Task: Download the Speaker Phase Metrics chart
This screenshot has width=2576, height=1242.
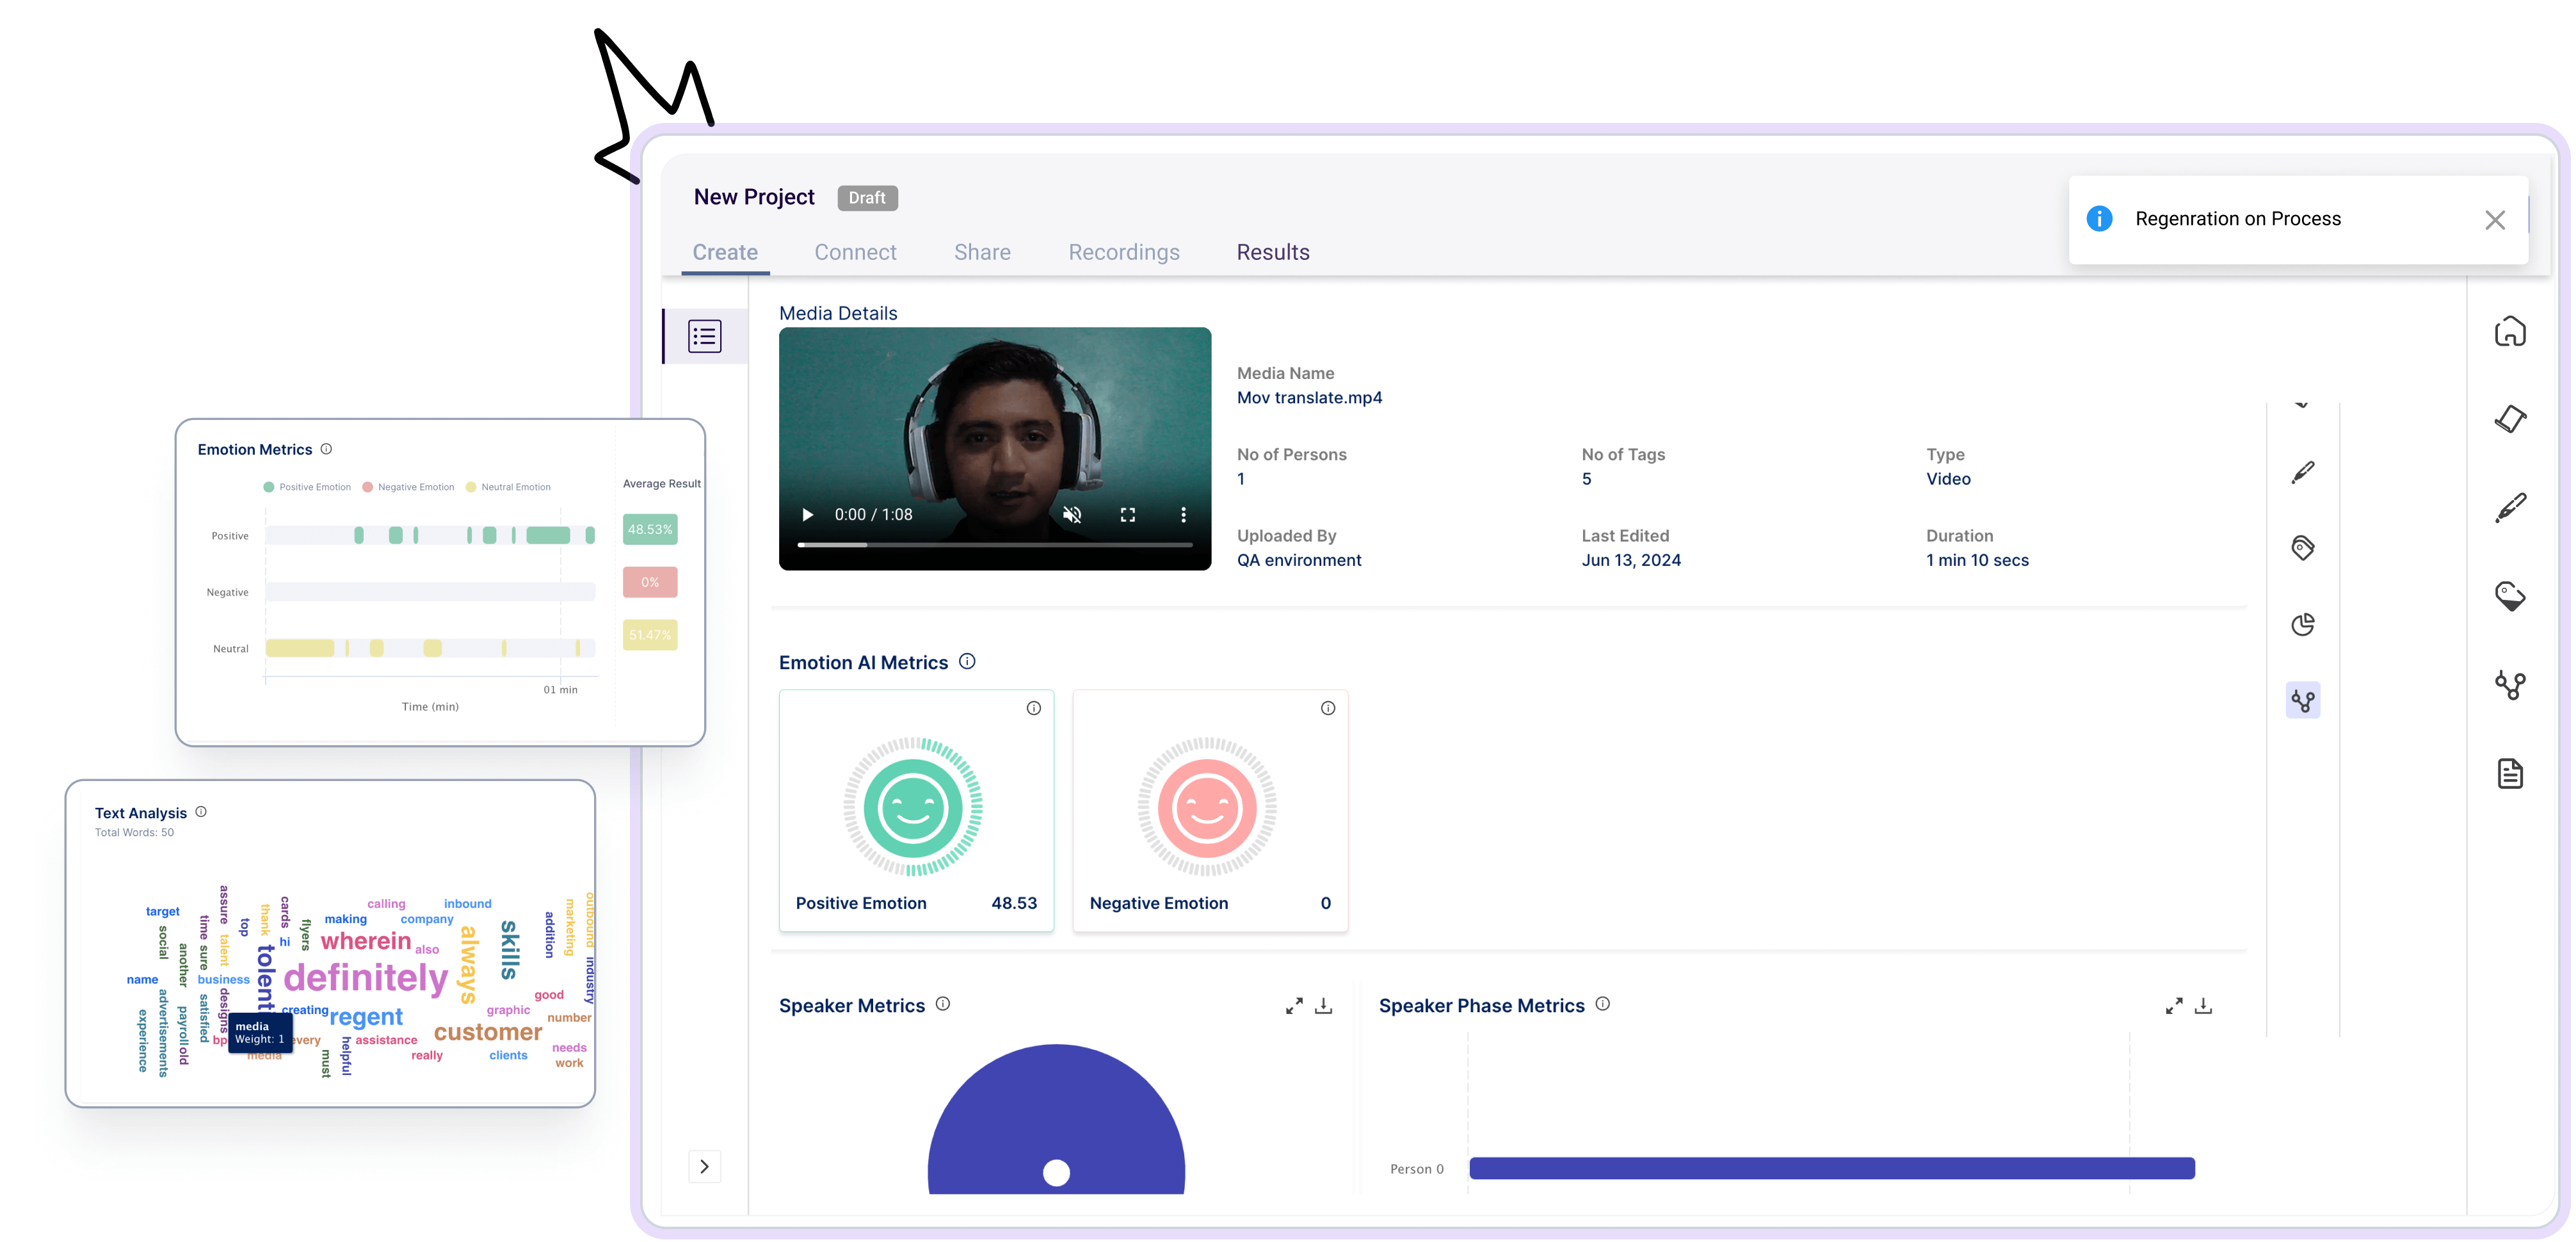Action: click(2204, 1005)
